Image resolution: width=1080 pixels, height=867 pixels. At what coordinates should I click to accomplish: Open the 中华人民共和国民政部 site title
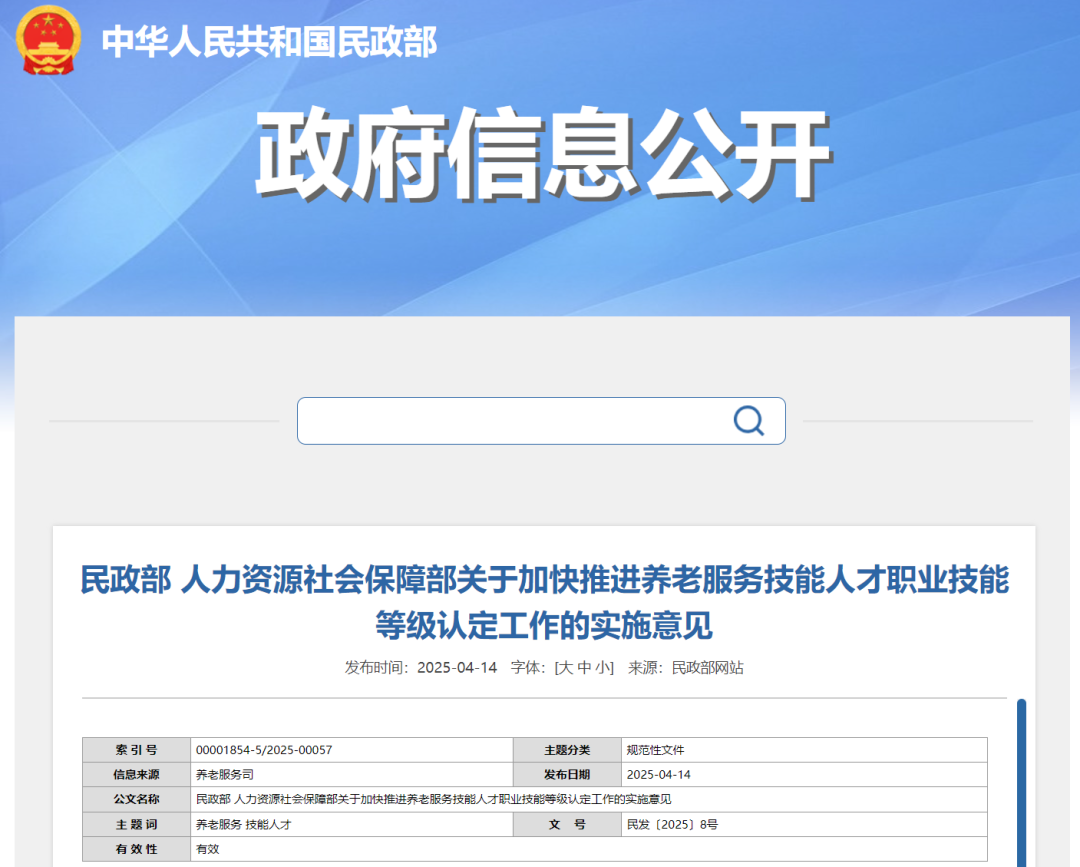pyautogui.click(x=269, y=41)
